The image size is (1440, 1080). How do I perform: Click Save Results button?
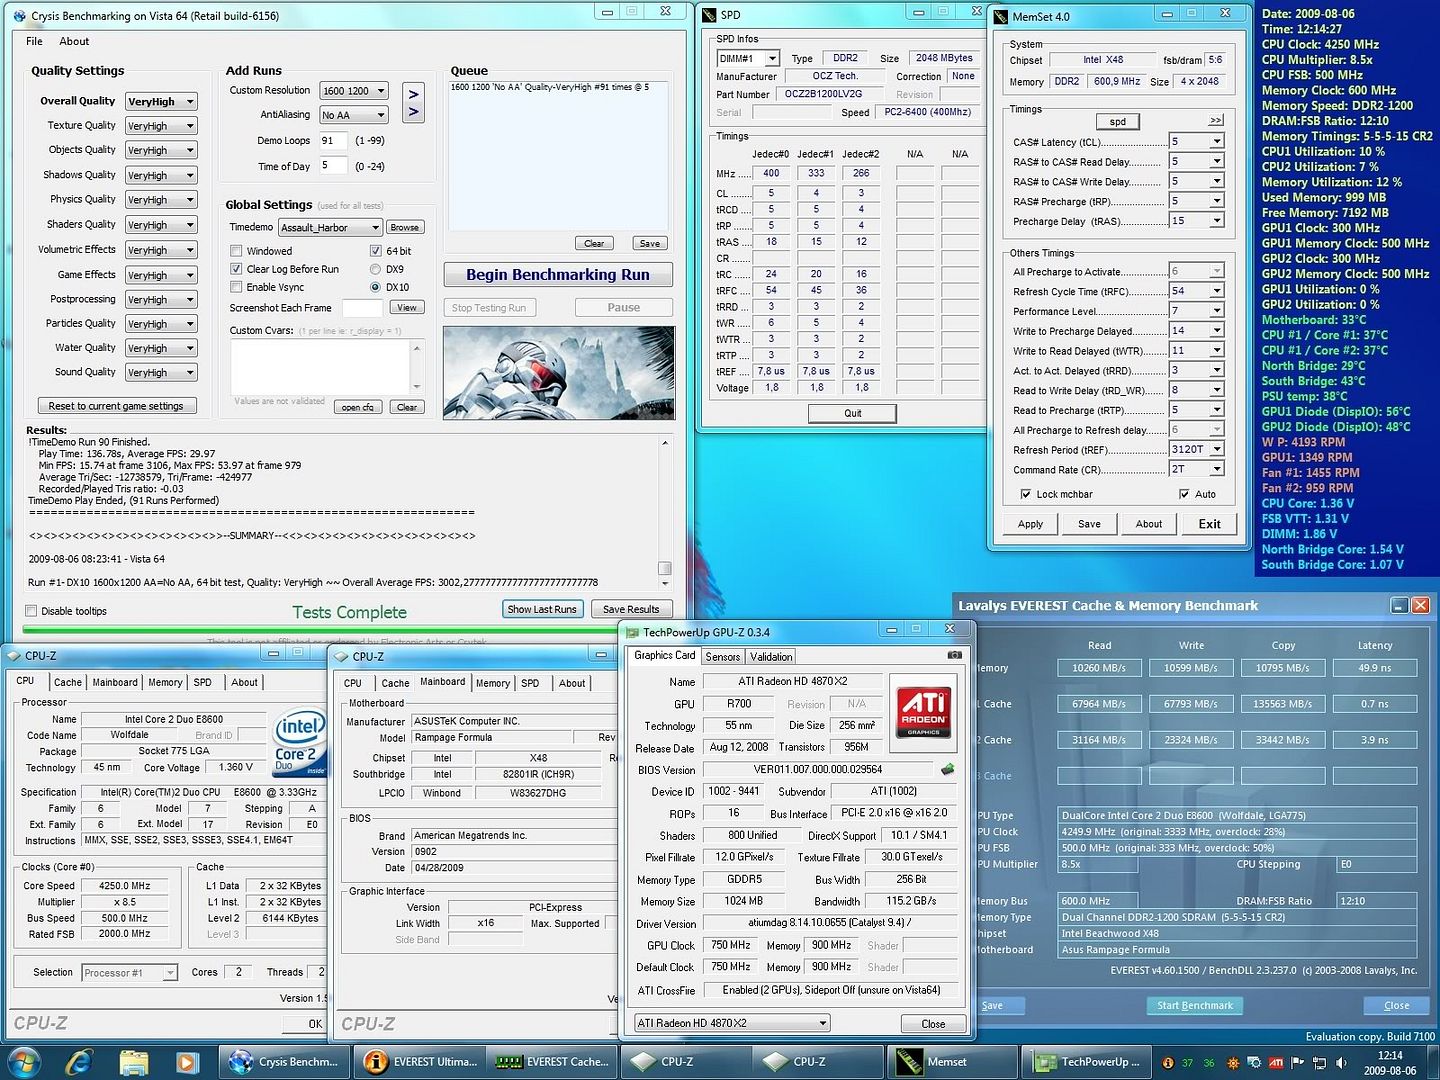631,609
